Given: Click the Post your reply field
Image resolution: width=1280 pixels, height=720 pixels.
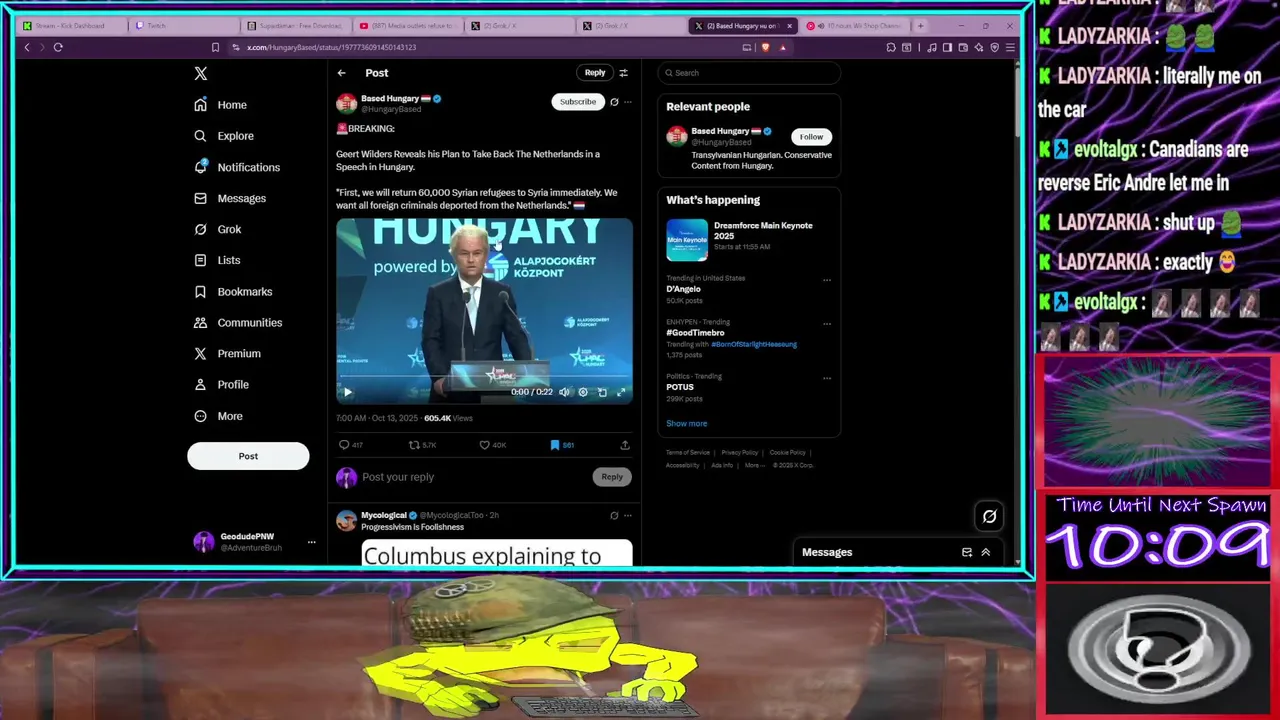Looking at the screenshot, I should (x=474, y=477).
